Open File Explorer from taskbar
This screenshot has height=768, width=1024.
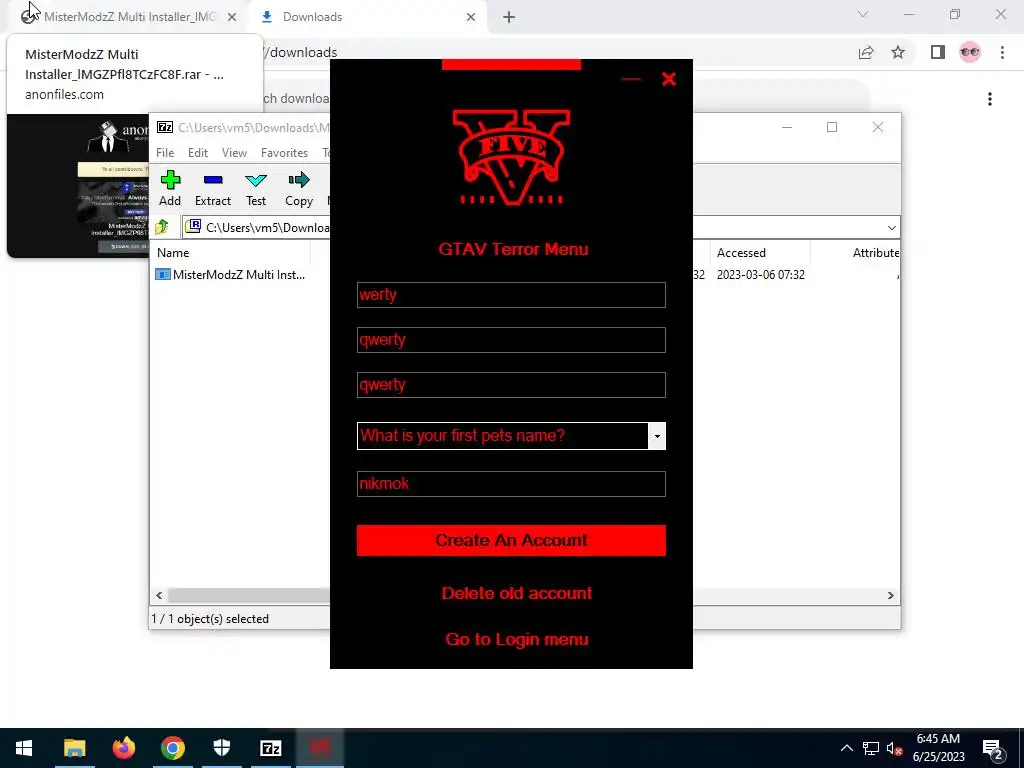pyautogui.click(x=74, y=748)
